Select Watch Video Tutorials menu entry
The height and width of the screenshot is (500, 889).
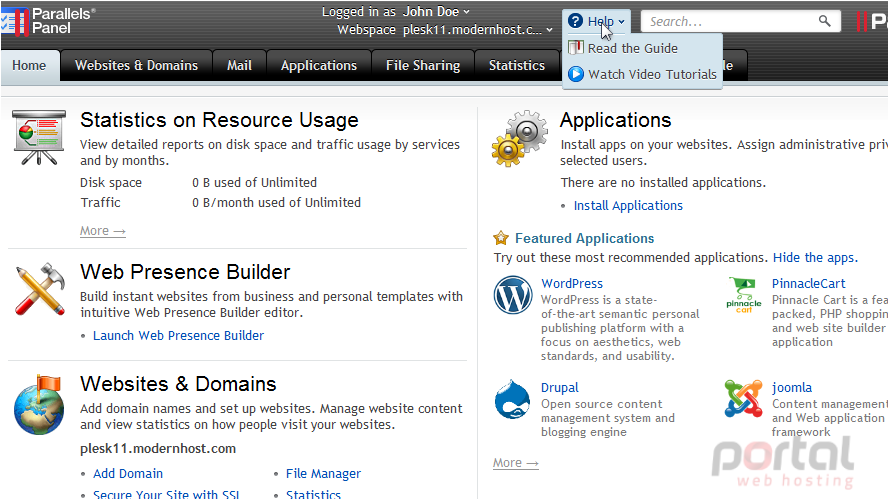(x=642, y=74)
